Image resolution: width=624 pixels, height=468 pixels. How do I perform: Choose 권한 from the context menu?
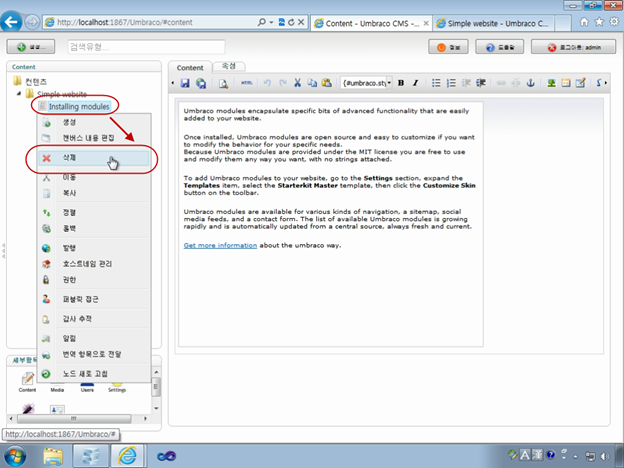coord(94,280)
